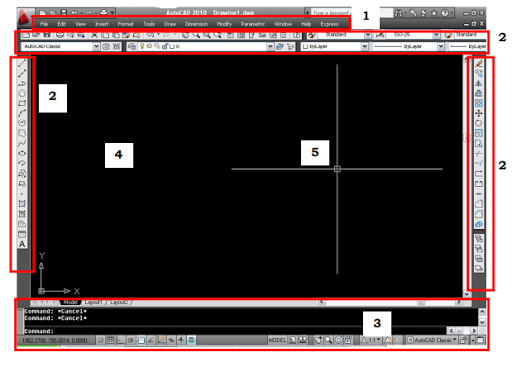The width and height of the screenshot is (512, 367).
Task: Select the Mirror tool
Action: (x=479, y=83)
